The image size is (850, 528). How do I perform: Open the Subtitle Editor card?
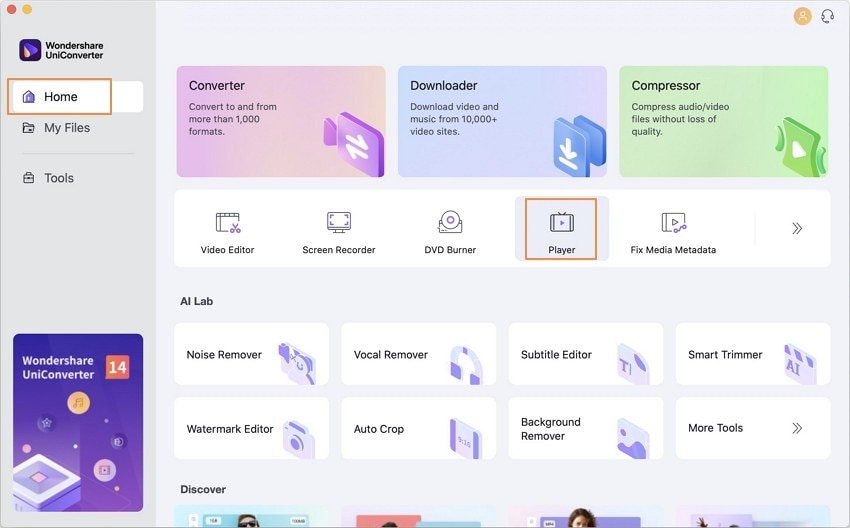pos(586,354)
